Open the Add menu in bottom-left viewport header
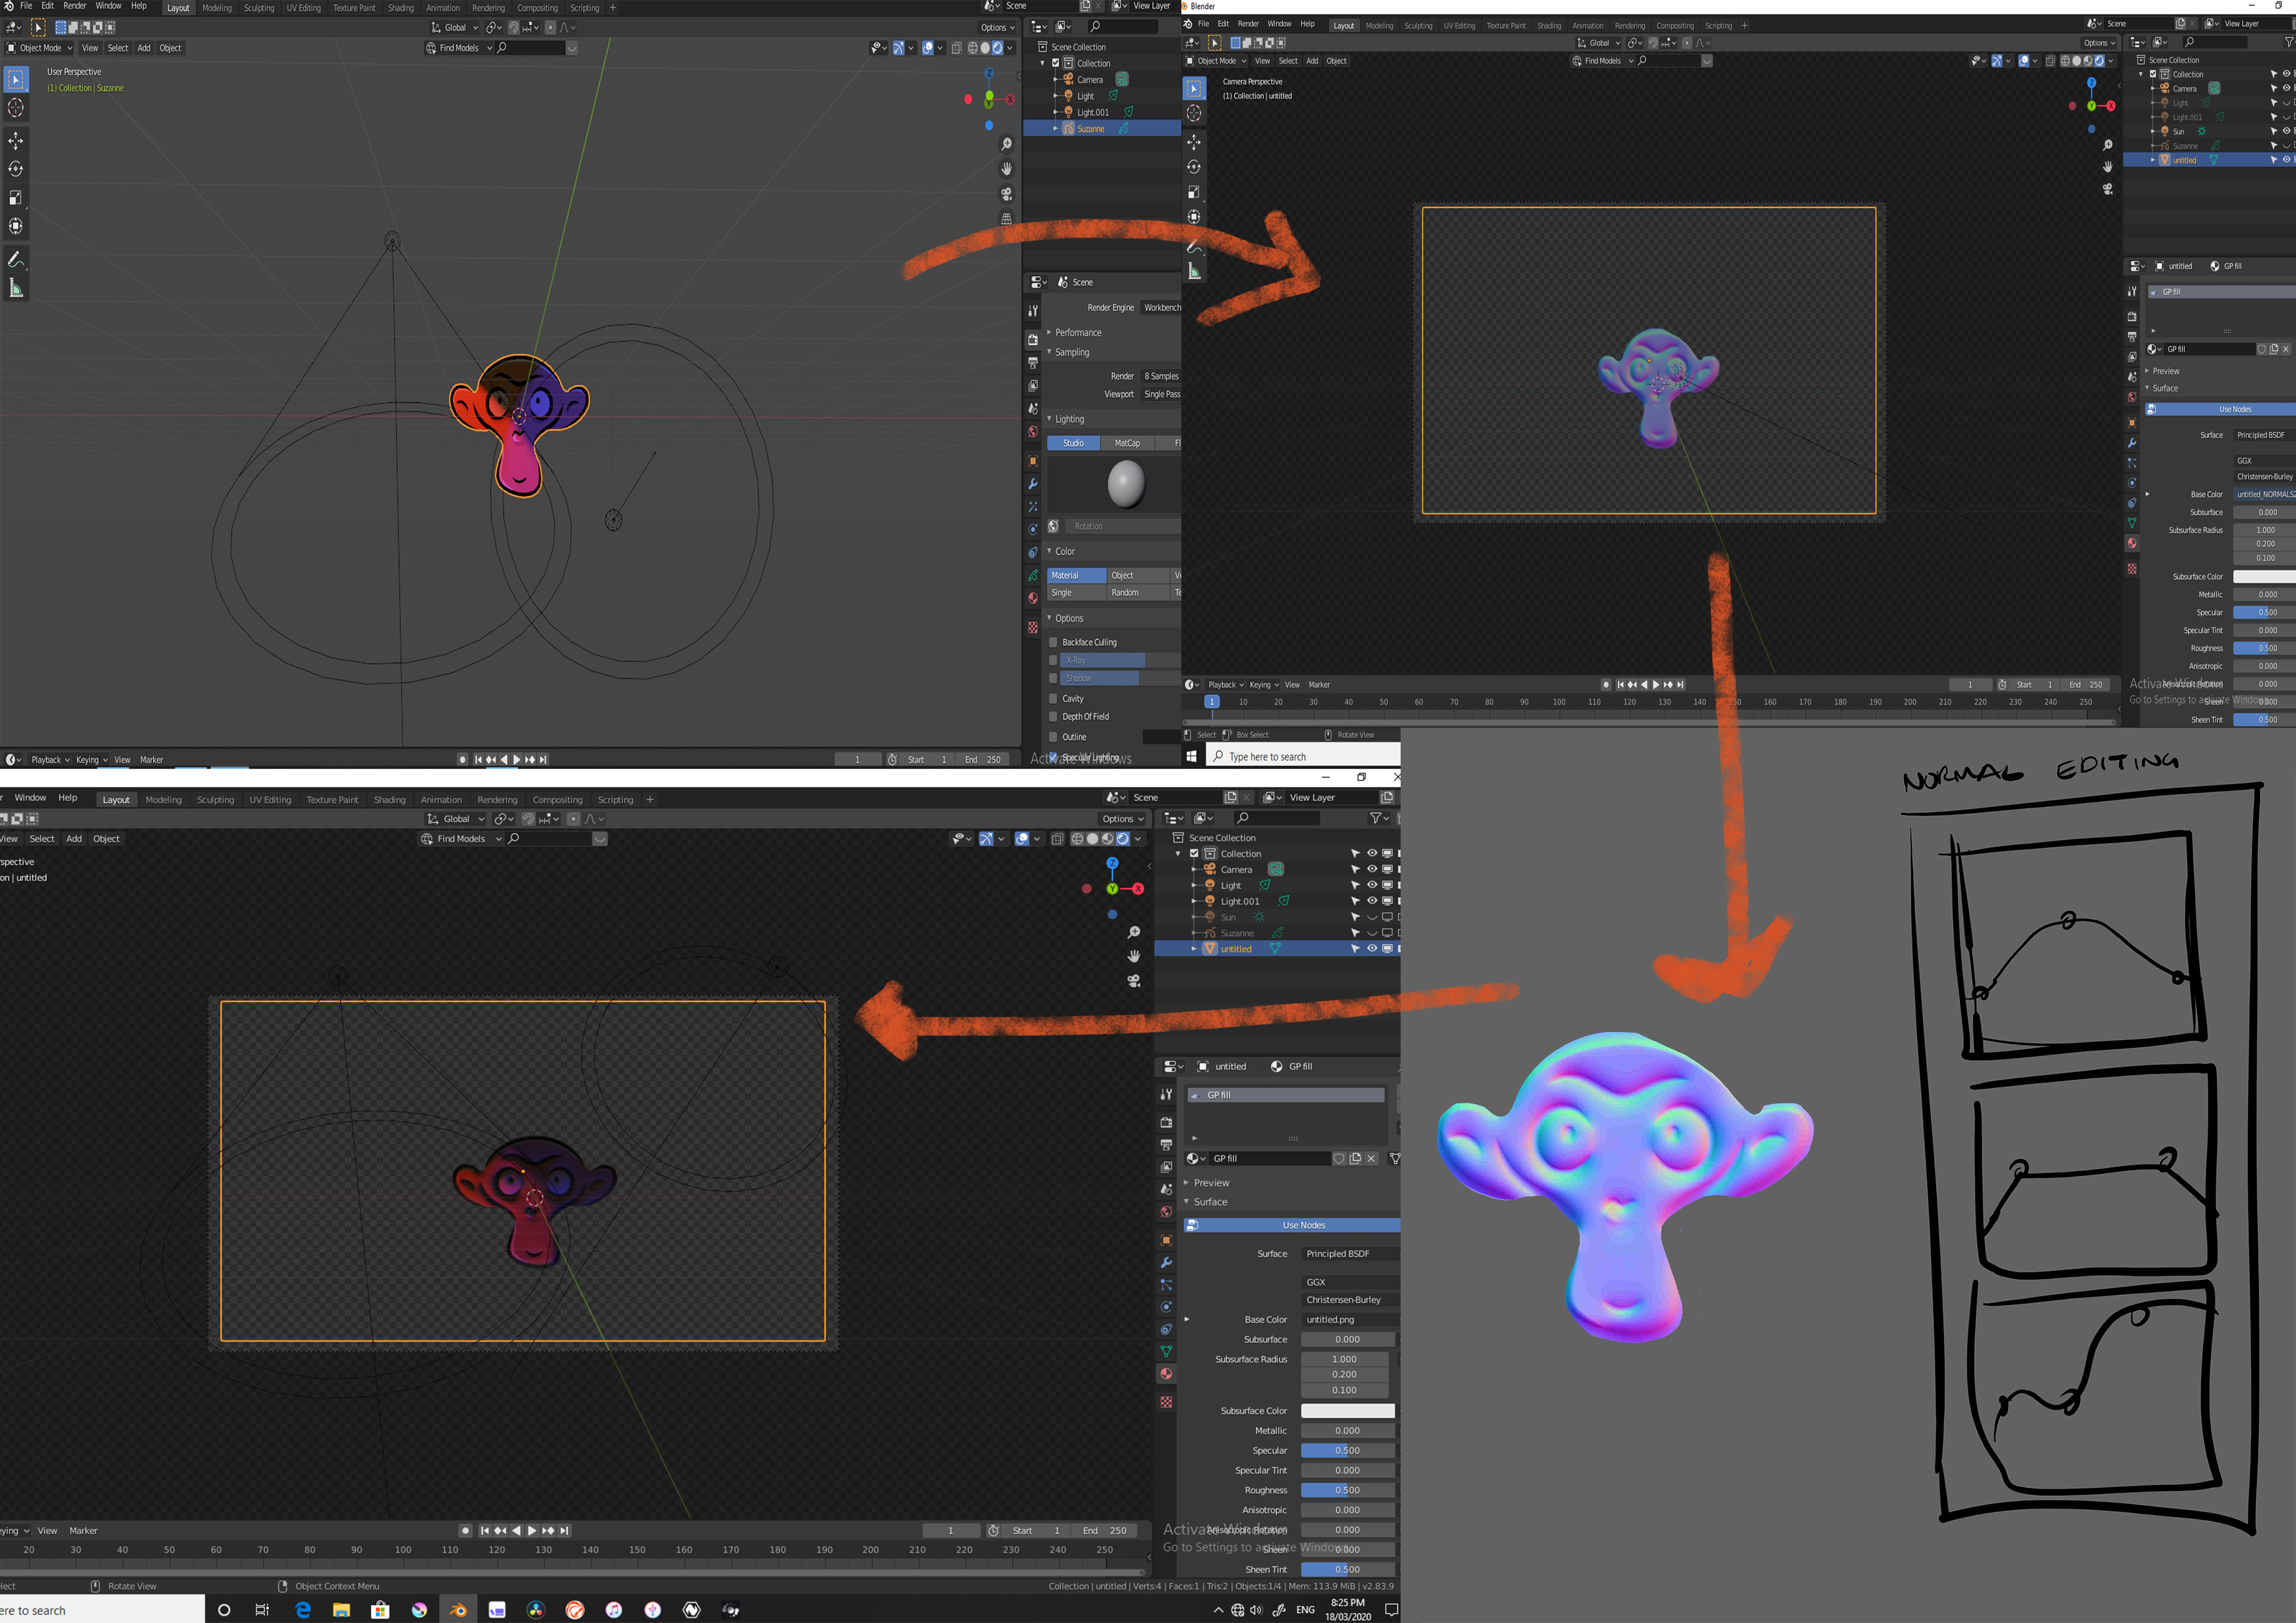 74,838
